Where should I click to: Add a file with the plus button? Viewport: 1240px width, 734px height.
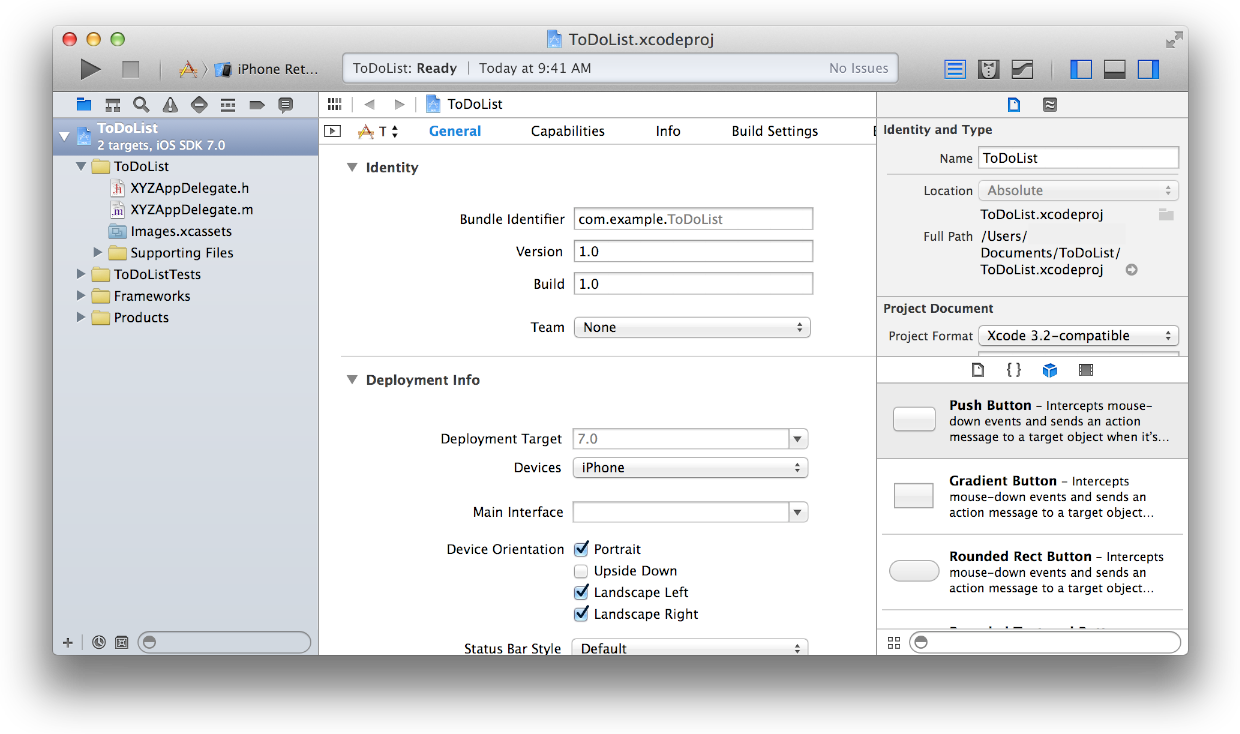click(x=68, y=642)
